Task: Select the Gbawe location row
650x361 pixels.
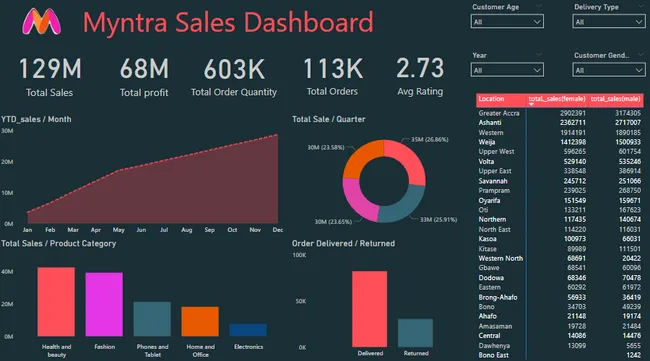Action: [x=560, y=268]
